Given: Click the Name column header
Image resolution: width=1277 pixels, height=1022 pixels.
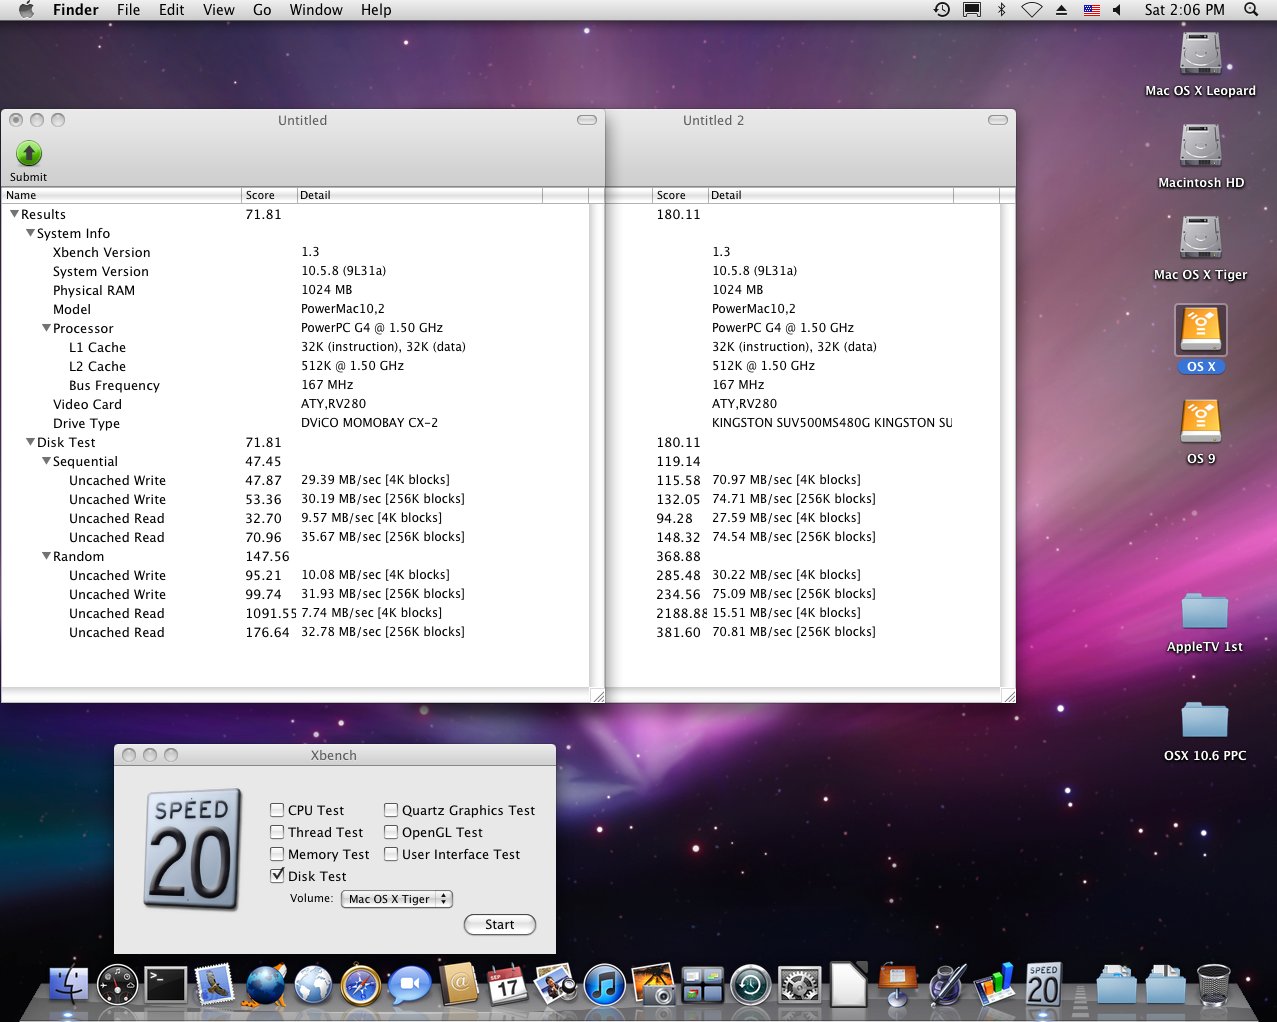Looking at the screenshot, I should [x=121, y=195].
